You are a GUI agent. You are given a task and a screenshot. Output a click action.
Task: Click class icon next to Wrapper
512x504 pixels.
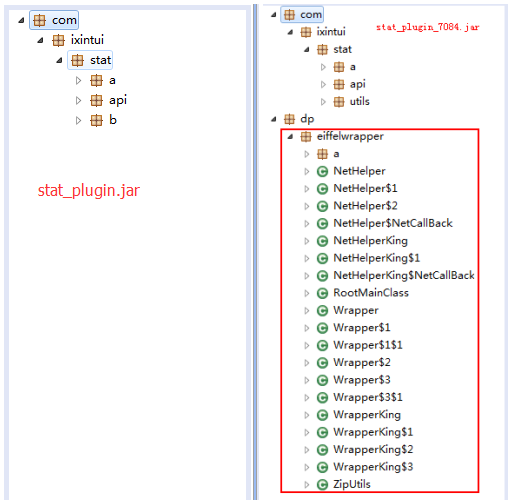(322, 311)
